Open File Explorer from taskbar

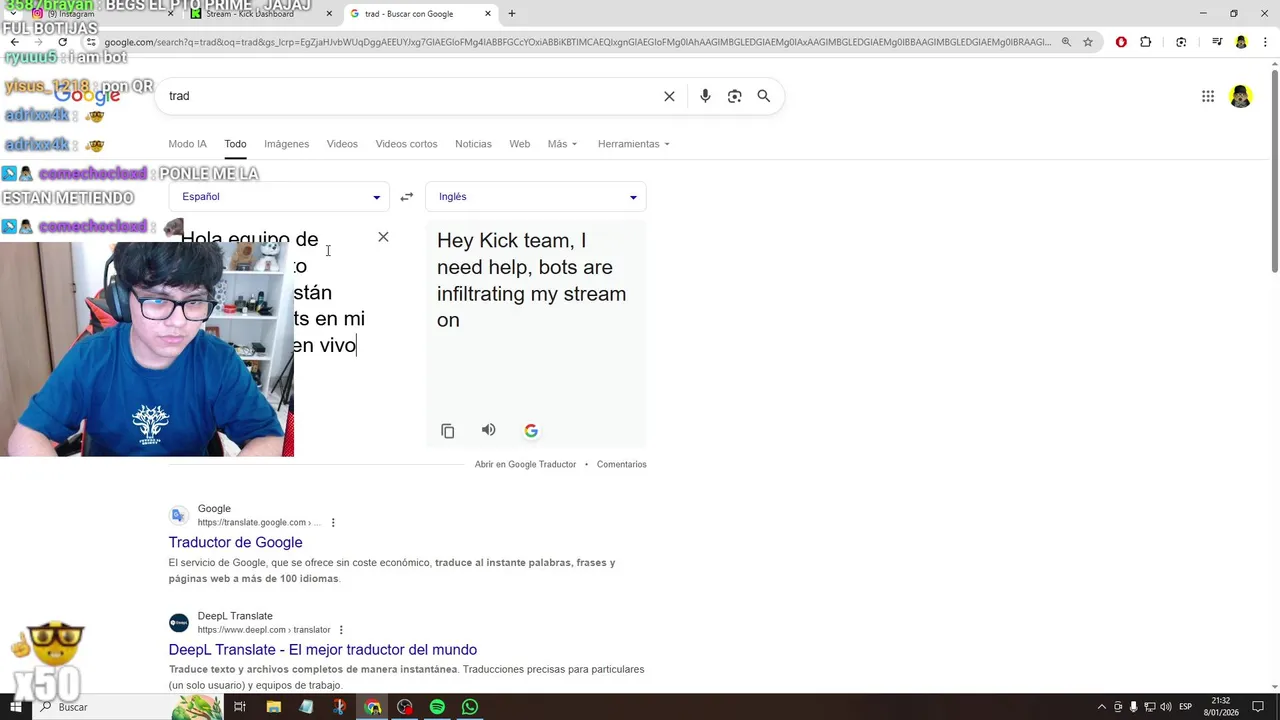click(x=274, y=707)
